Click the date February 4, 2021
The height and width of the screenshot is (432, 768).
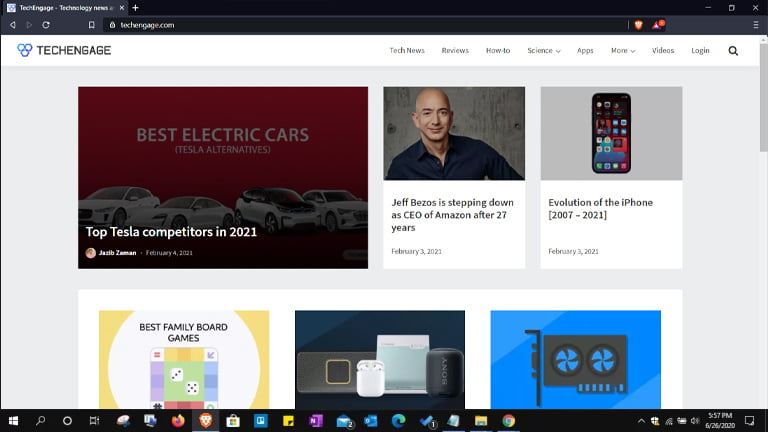pos(169,253)
